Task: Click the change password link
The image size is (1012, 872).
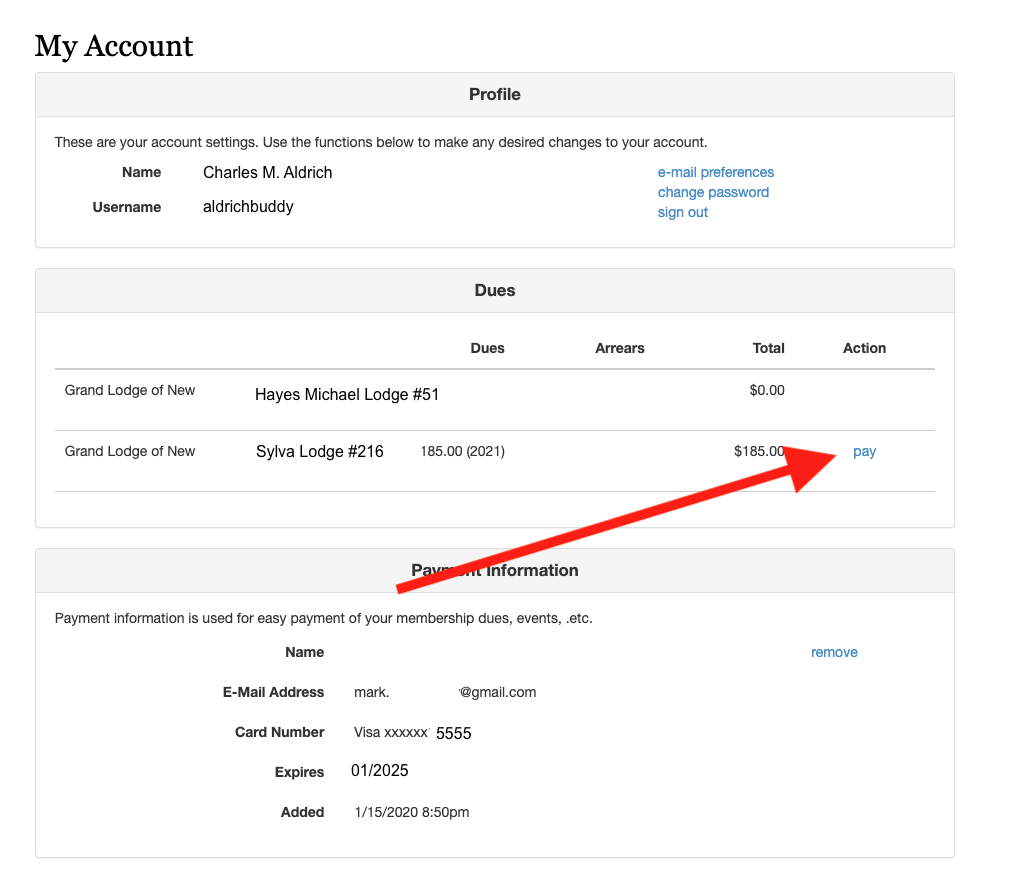Action: (x=713, y=192)
